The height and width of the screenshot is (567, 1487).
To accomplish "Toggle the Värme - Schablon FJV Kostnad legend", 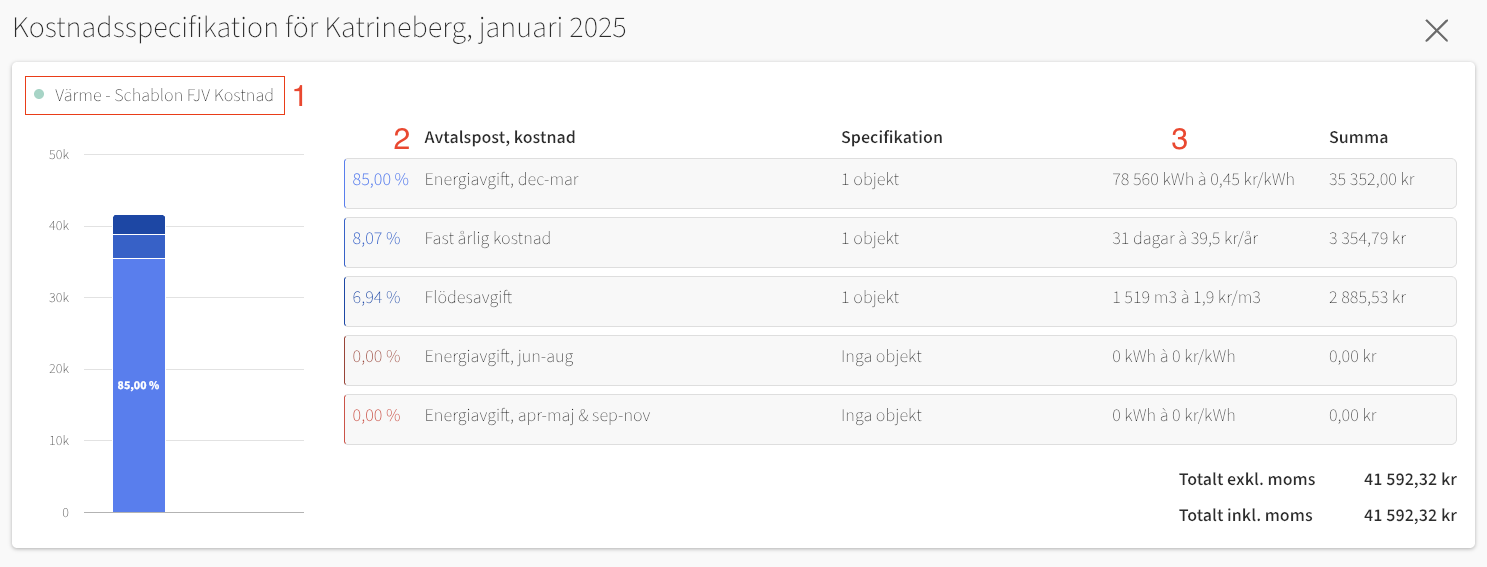I will (164, 96).
